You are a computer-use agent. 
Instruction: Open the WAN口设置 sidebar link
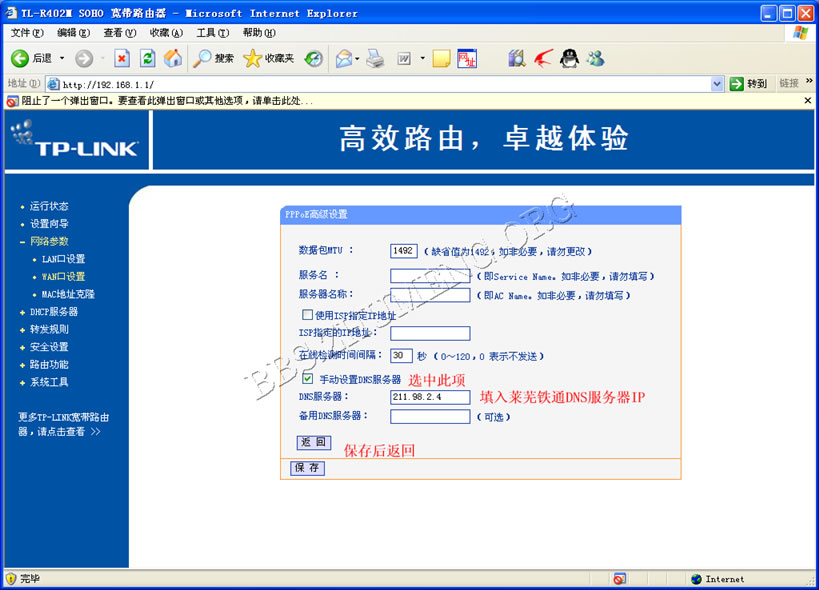coord(63,277)
